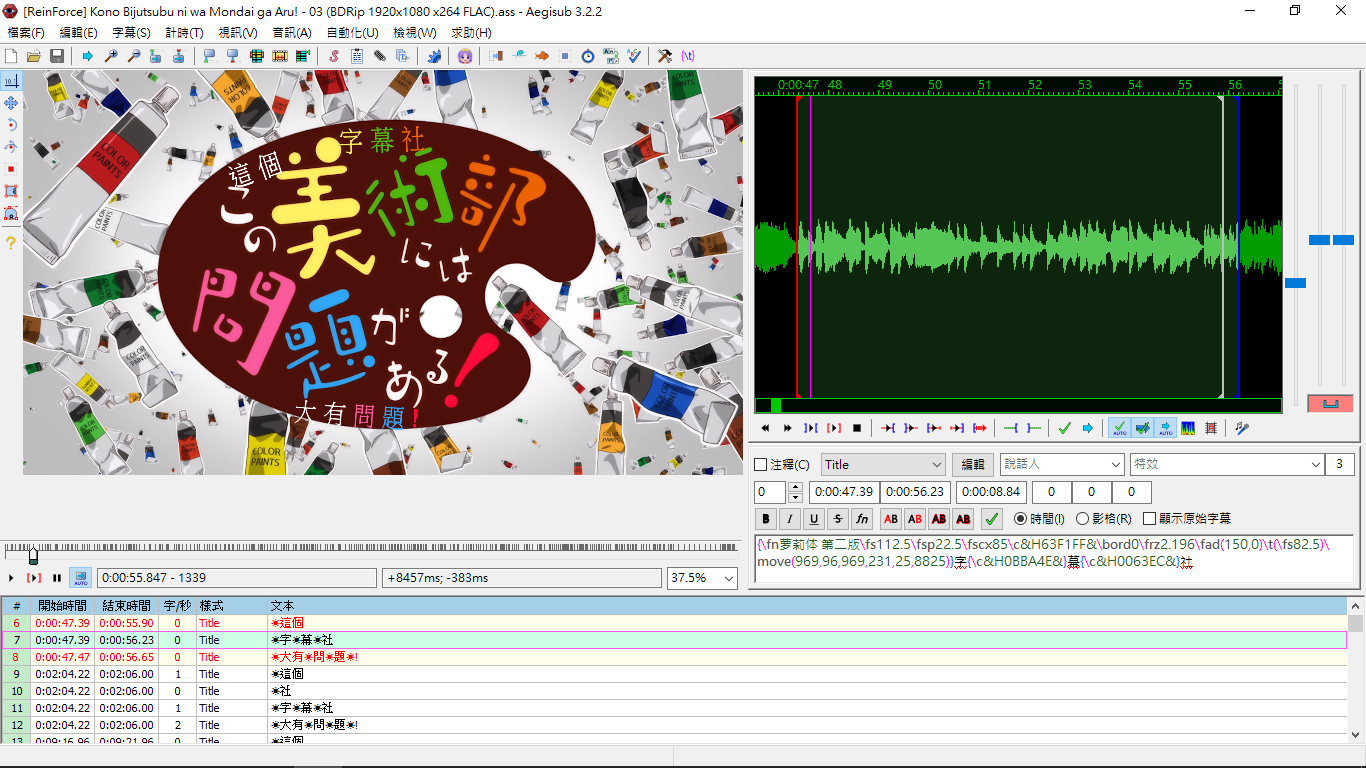Zoom out video with magnifier minus icon
Image resolution: width=1366 pixels, height=768 pixels.
[133, 56]
